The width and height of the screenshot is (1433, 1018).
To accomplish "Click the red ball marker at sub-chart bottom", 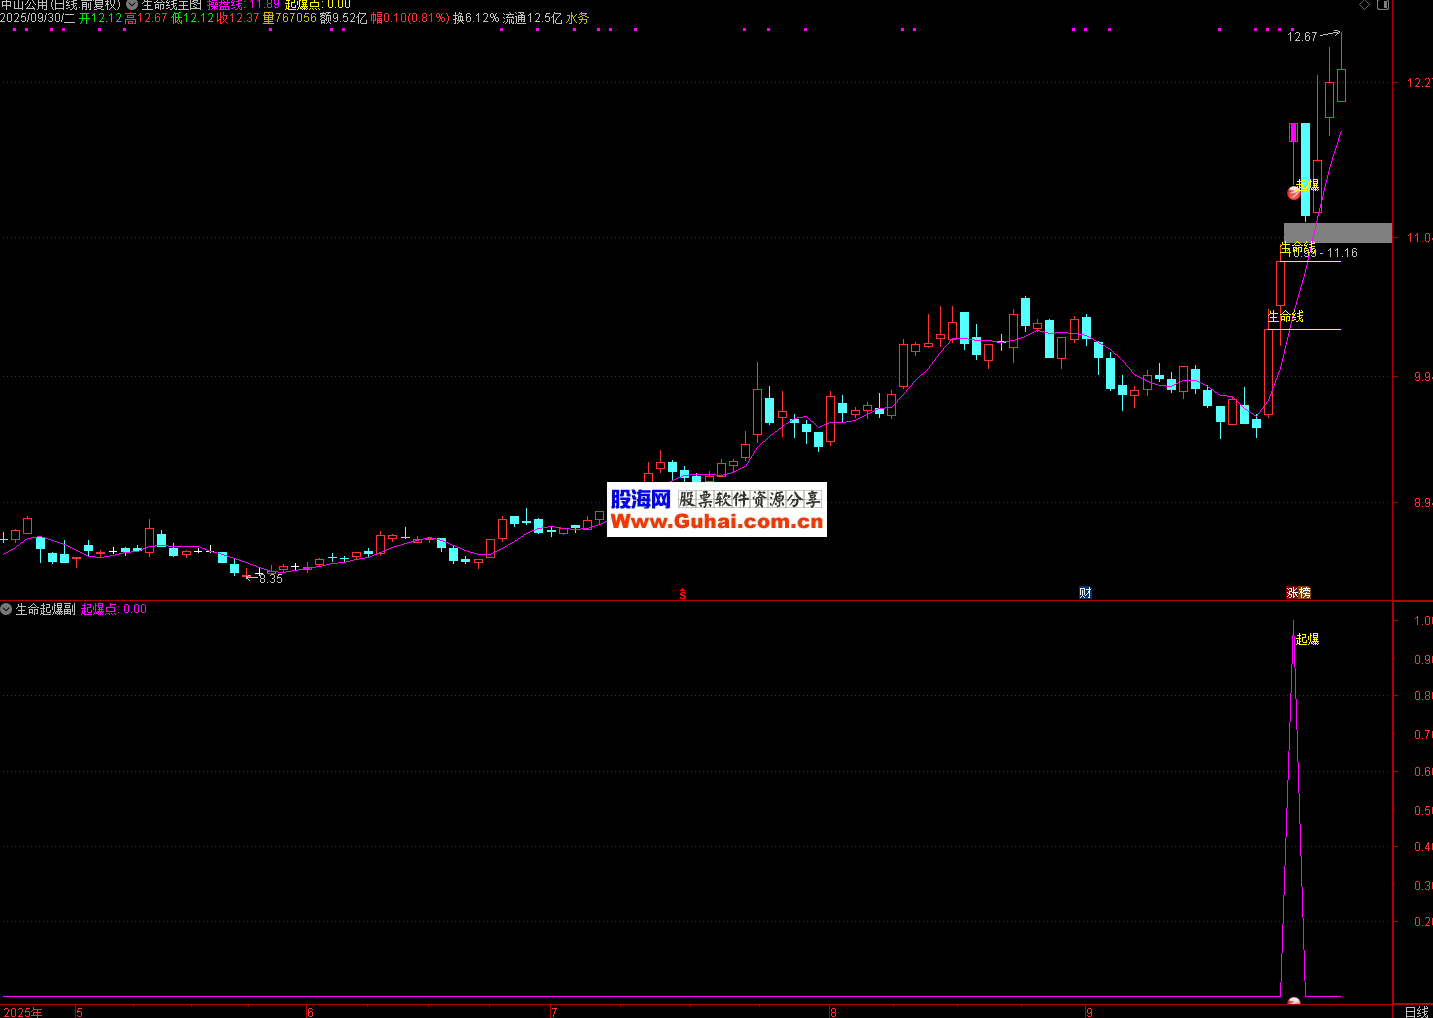I will point(1294,1001).
